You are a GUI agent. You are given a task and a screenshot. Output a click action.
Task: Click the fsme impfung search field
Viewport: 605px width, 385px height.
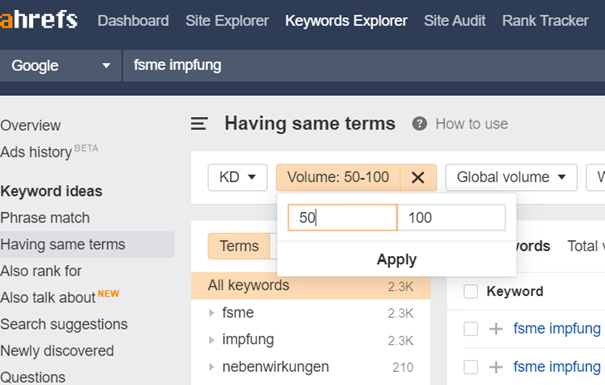tap(363, 66)
